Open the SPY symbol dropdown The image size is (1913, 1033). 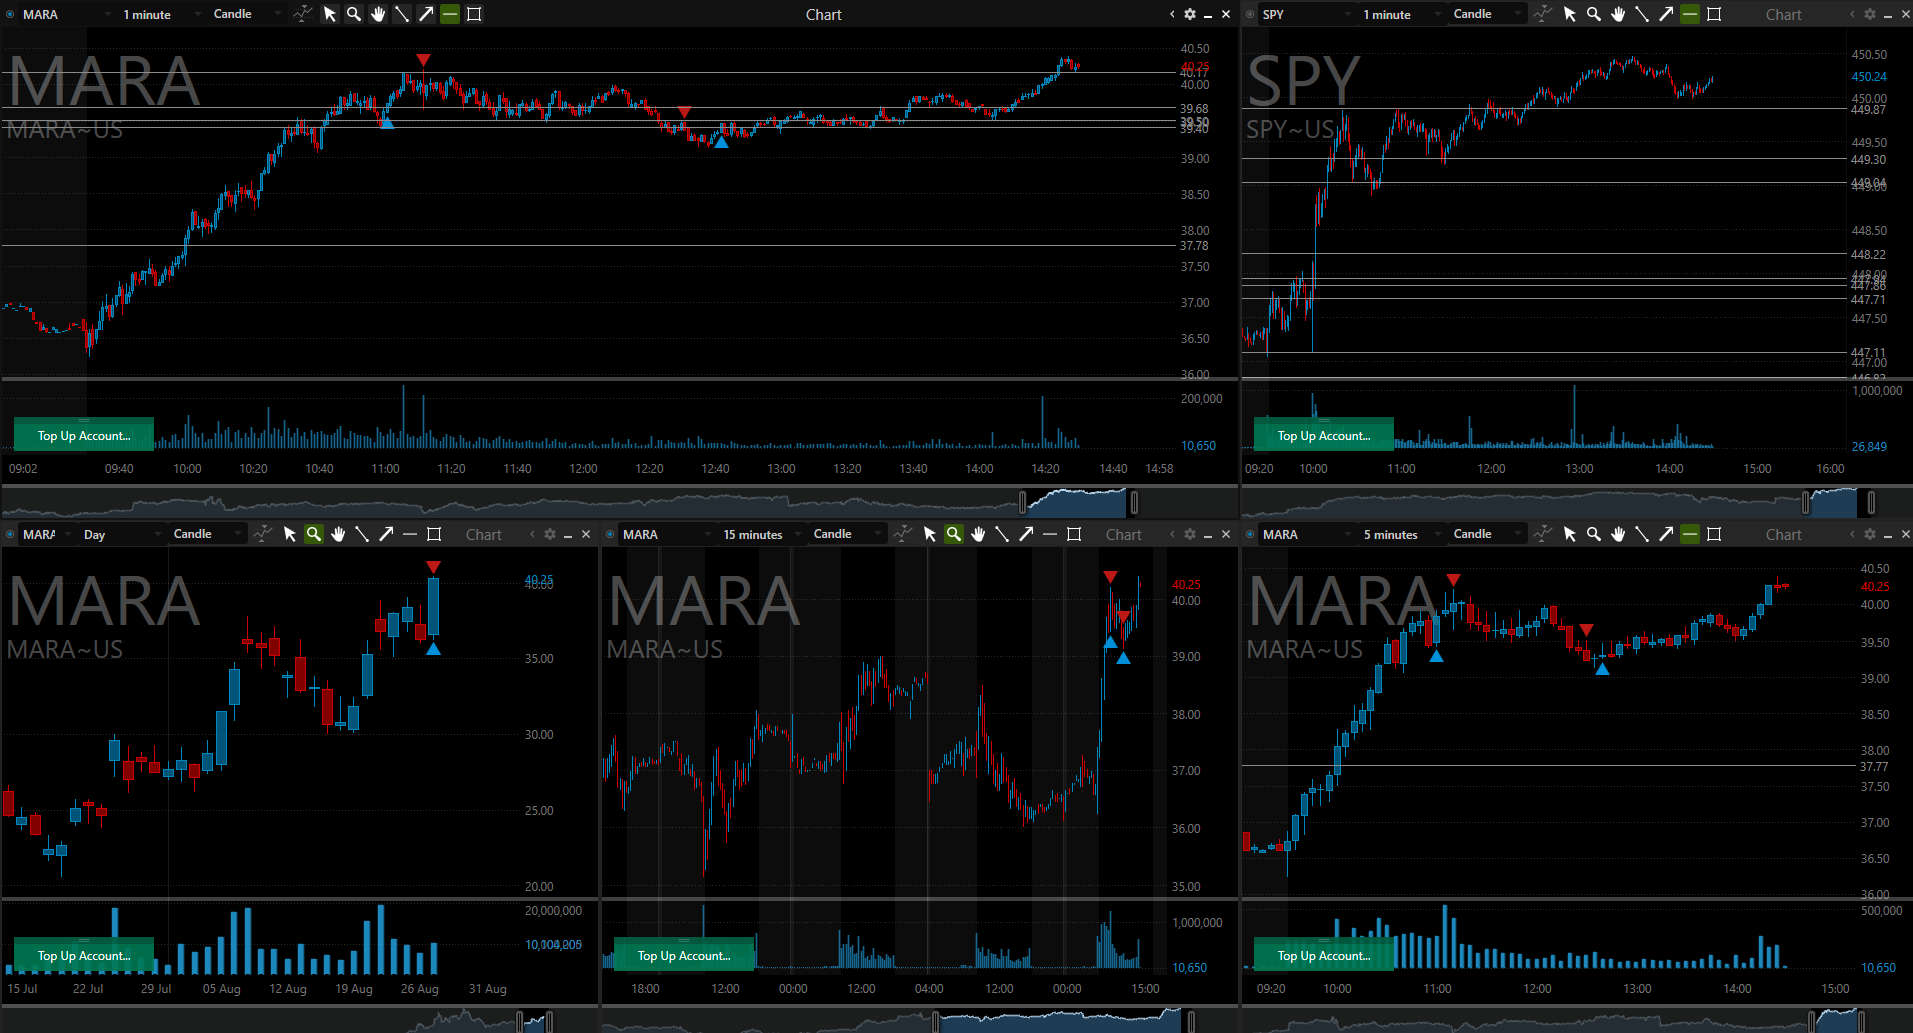tap(1306, 14)
